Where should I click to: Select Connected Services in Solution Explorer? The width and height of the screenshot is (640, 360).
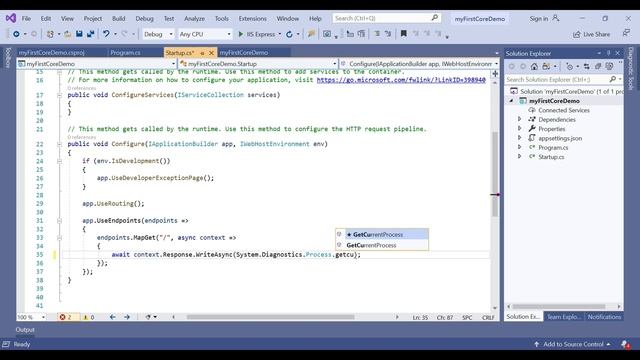[564, 110]
